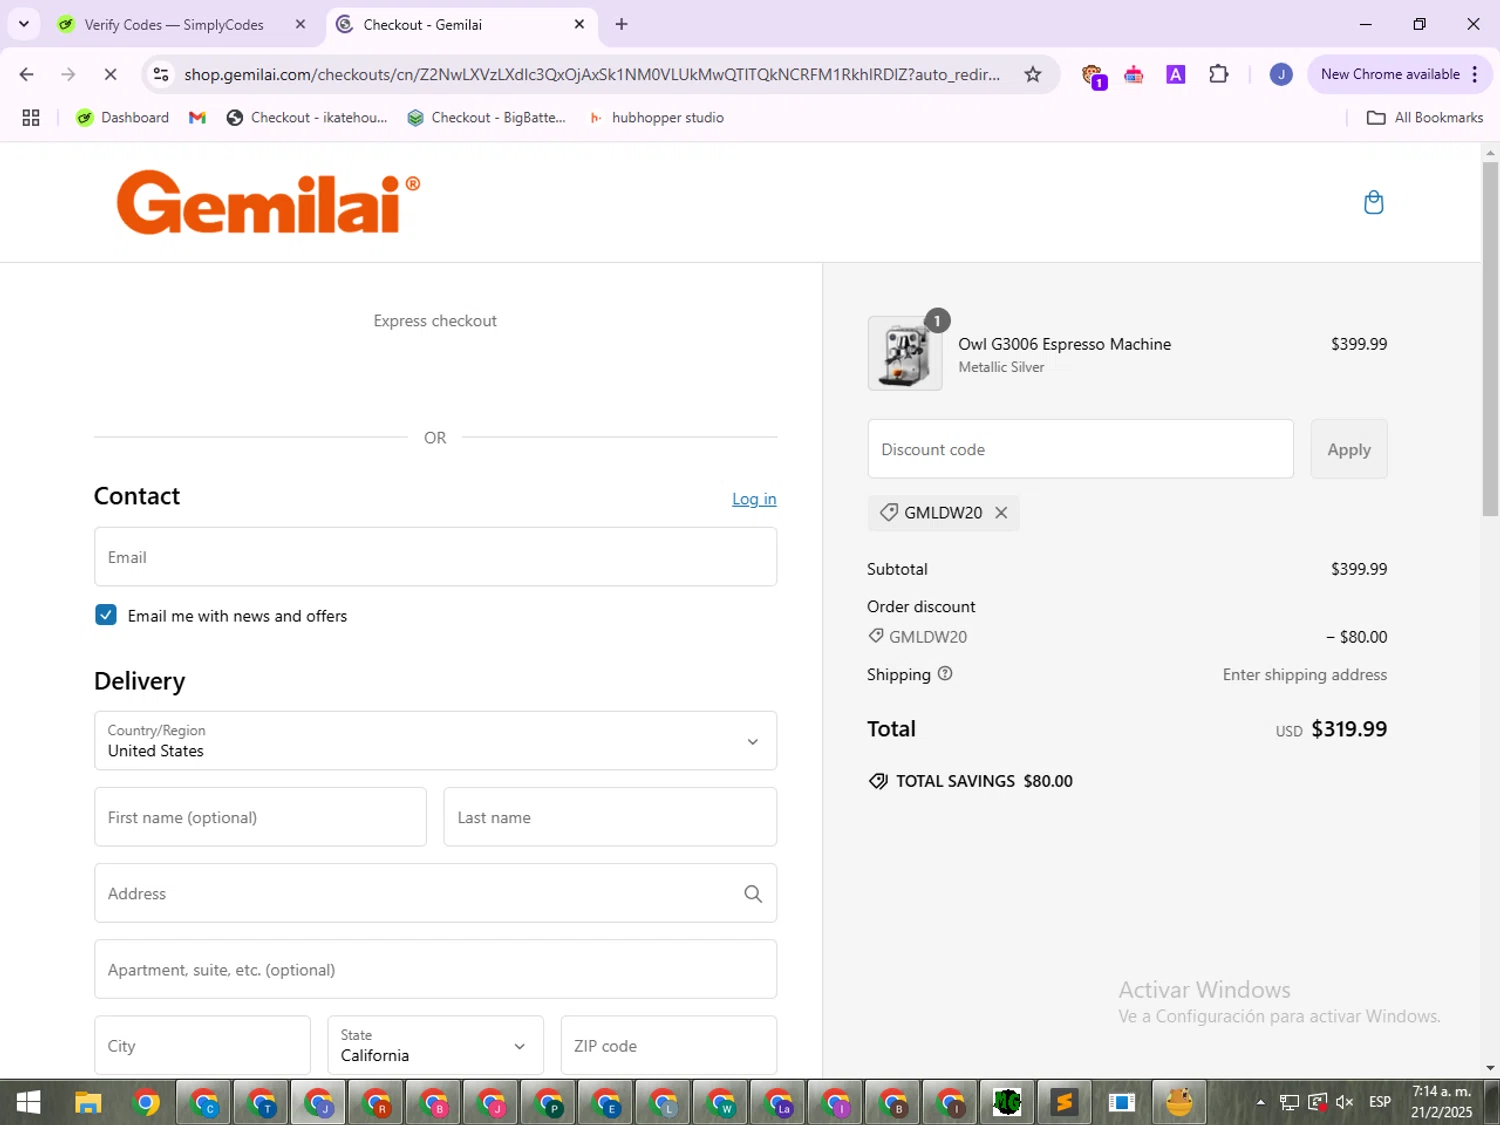Click the City input field
This screenshot has height=1125, width=1500.
[202, 1046]
